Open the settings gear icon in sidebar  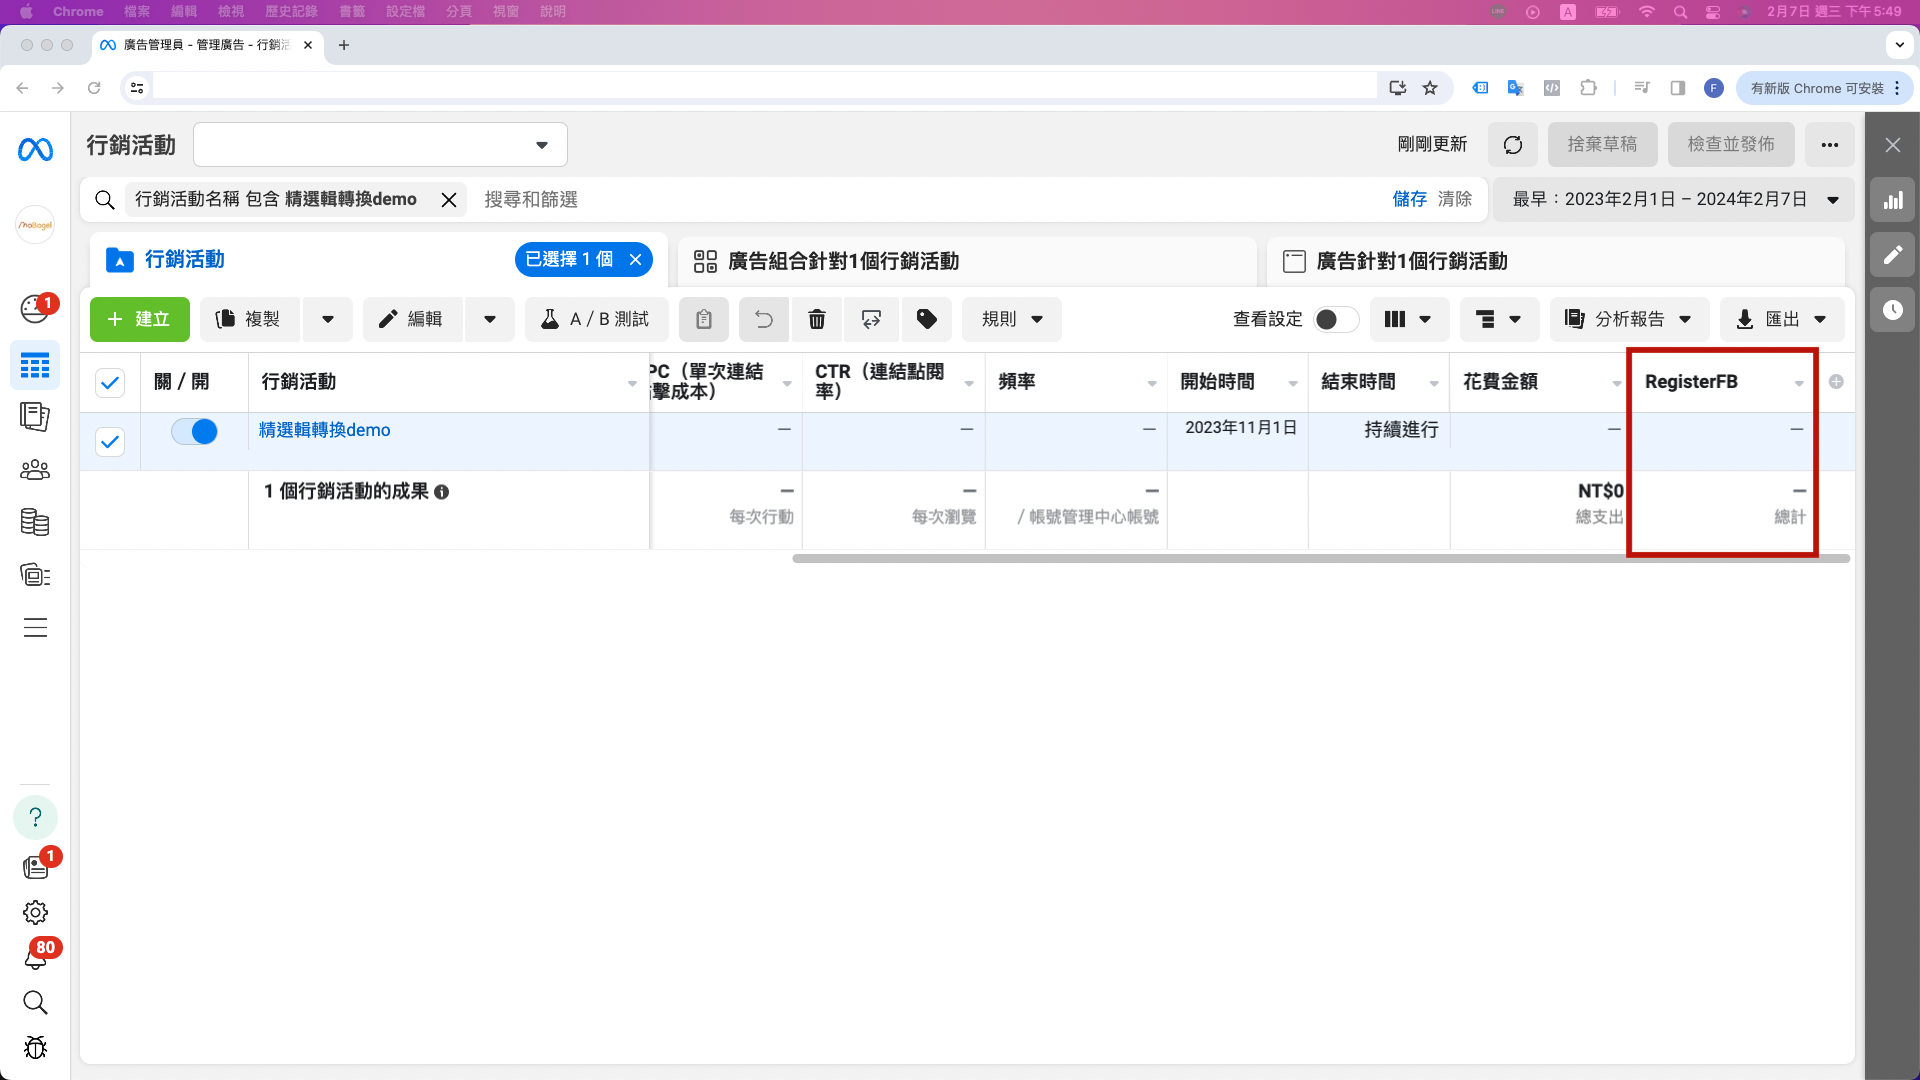coord(35,912)
